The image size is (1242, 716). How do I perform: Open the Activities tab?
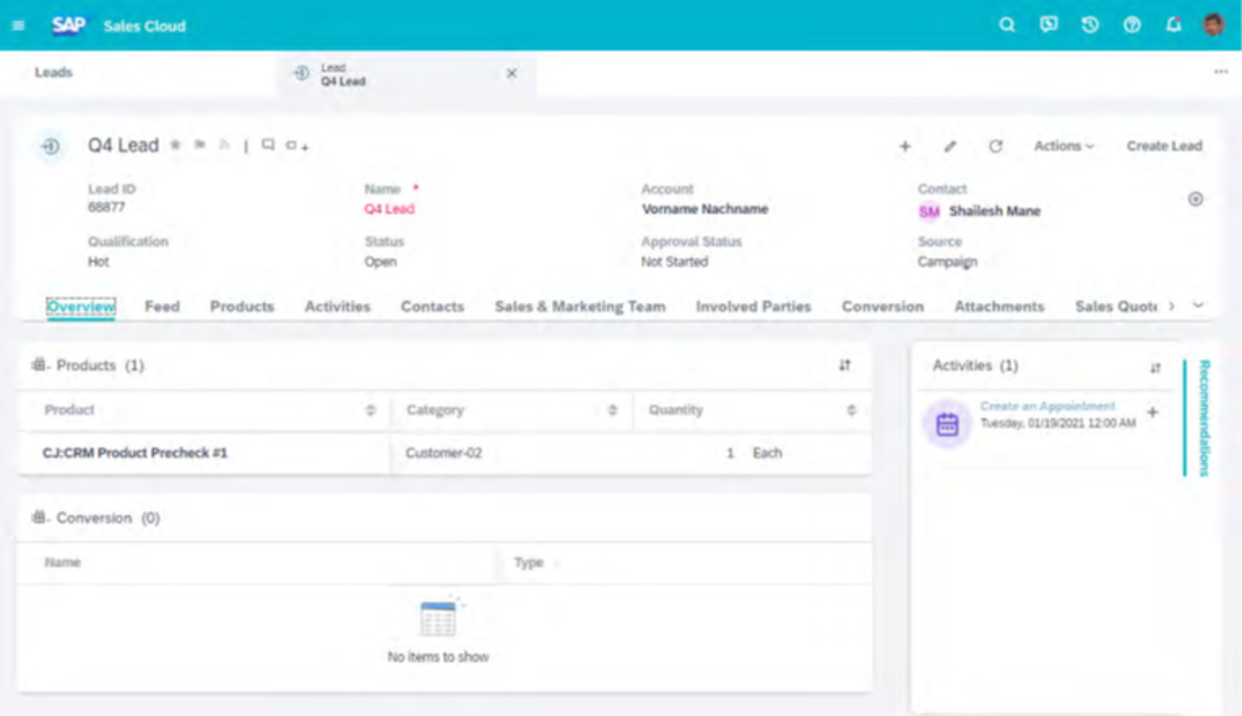(x=337, y=307)
